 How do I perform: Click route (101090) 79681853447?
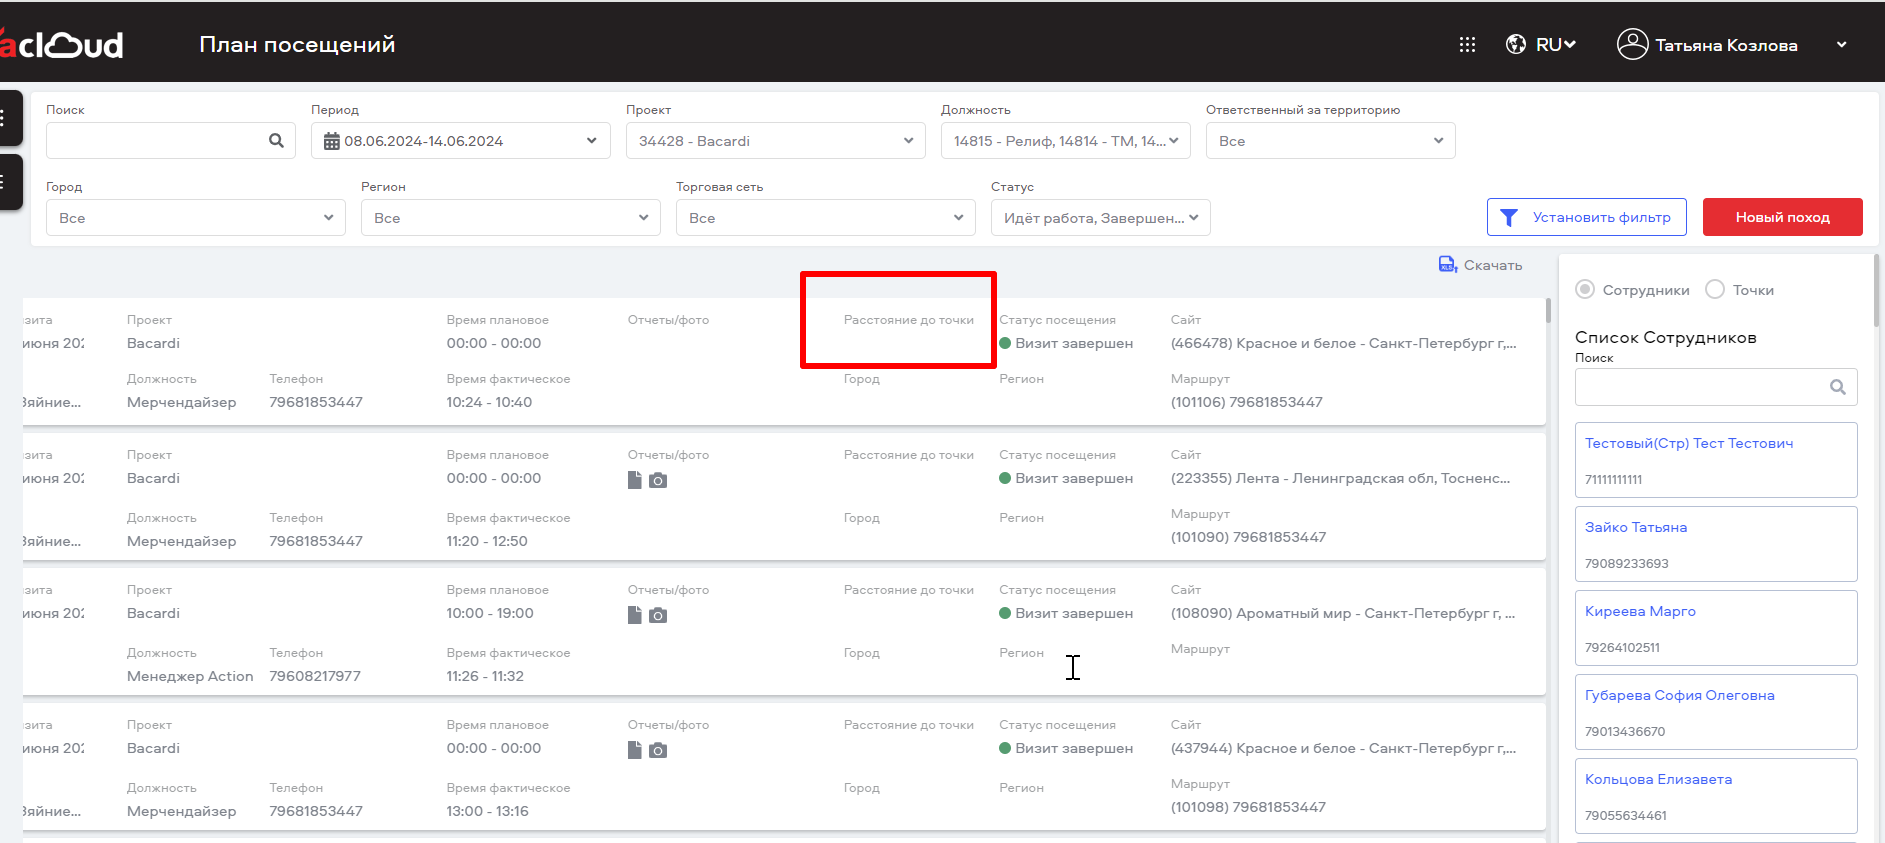(x=1248, y=537)
